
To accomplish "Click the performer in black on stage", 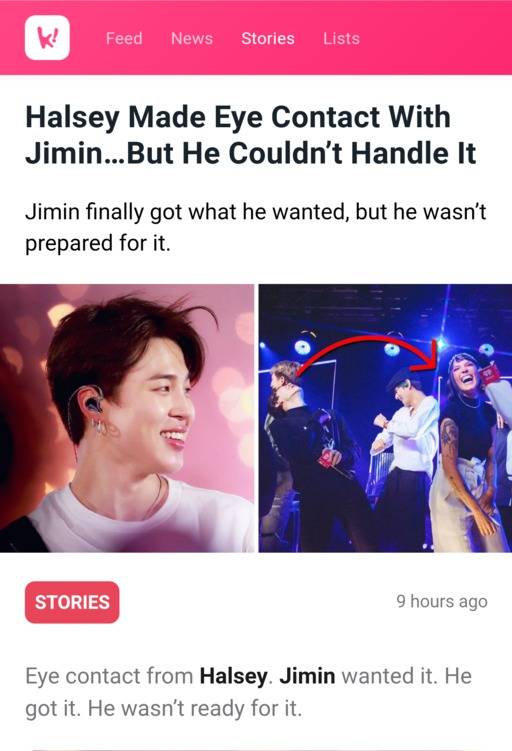I will click(311, 455).
